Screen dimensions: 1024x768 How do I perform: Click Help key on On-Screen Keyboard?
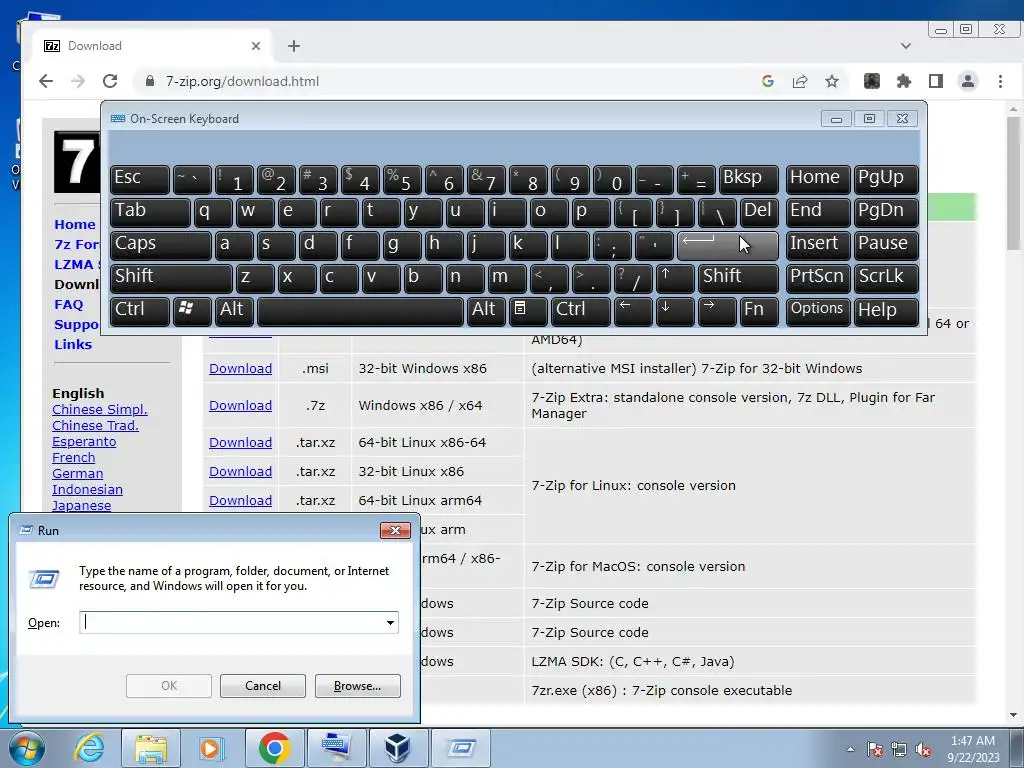(x=886, y=310)
